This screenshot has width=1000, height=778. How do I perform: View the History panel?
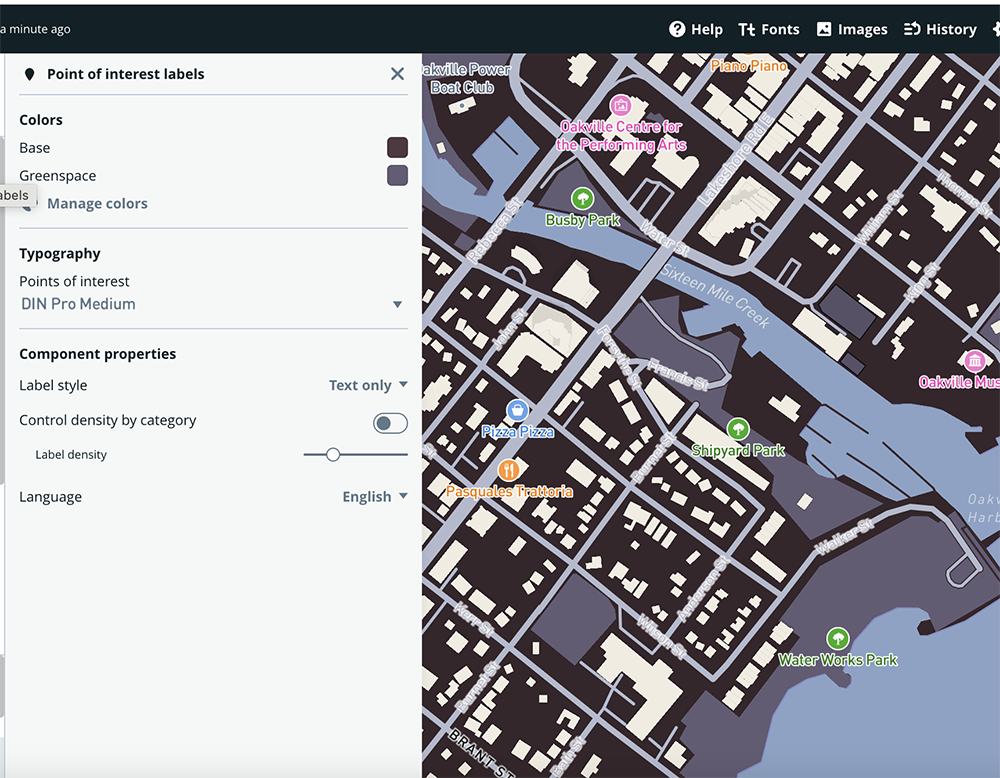[x=940, y=29]
